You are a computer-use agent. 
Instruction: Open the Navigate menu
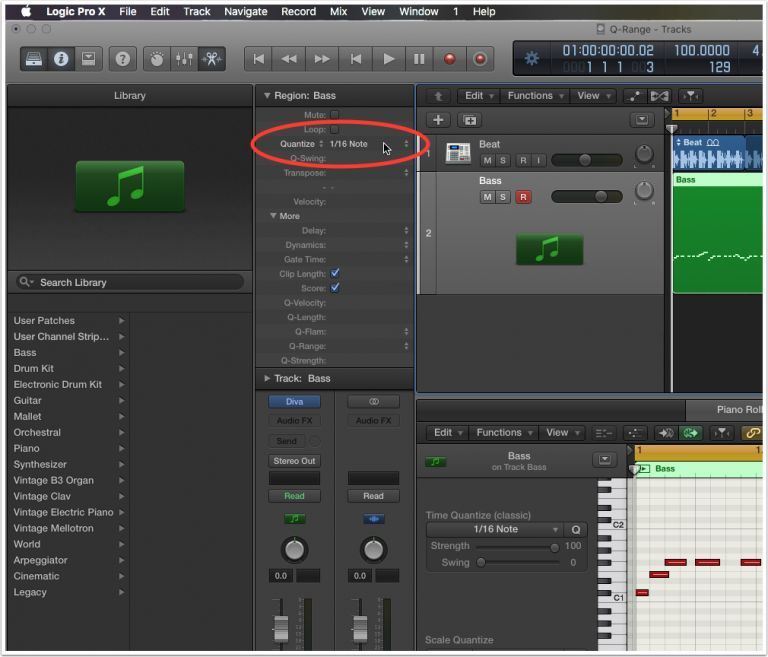click(x=246, y=11)
